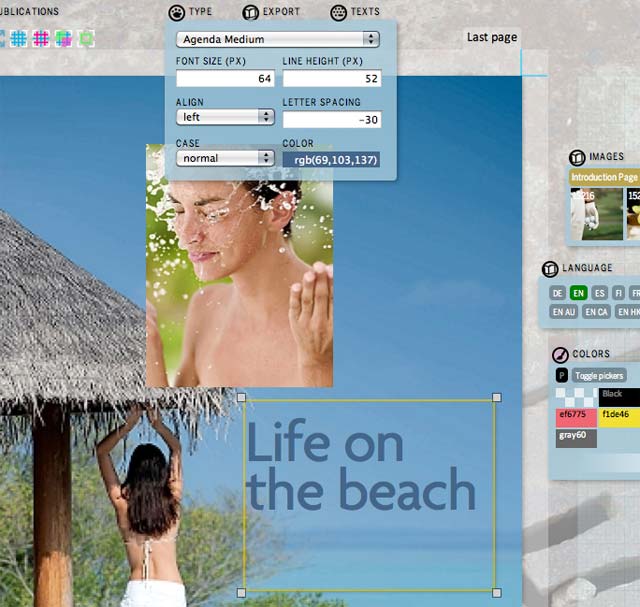Pick the gray60 swatch
Viewport: 640px width, 607px height.
click(x=576, y=438)
